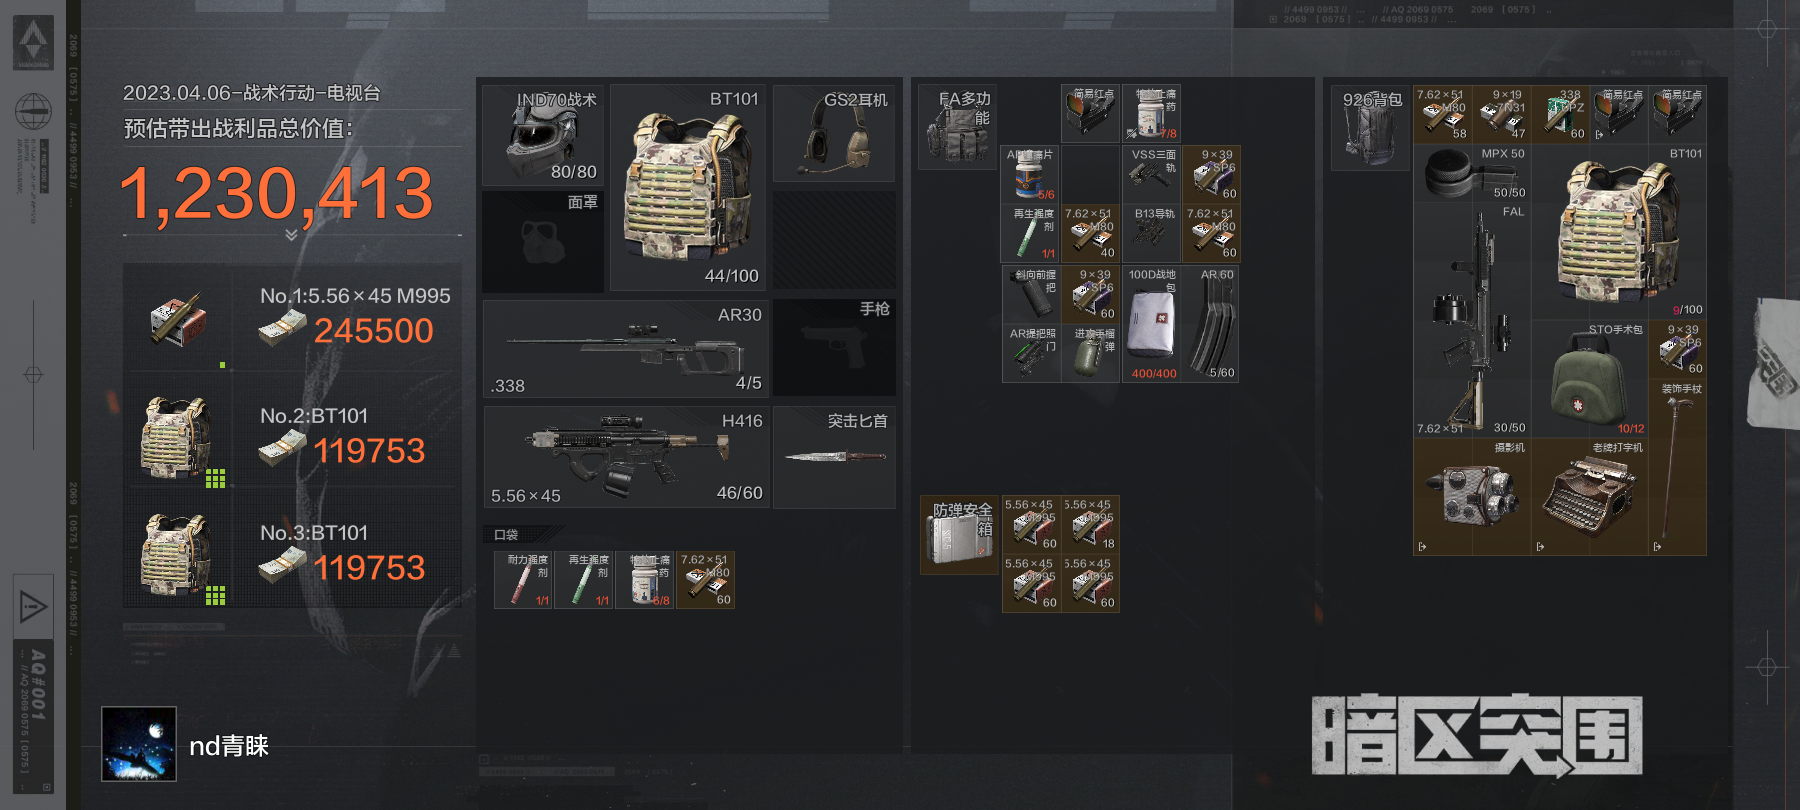Screen dimensions: 1800x810
Task: Click the value 245500
Action: [374, 331]
